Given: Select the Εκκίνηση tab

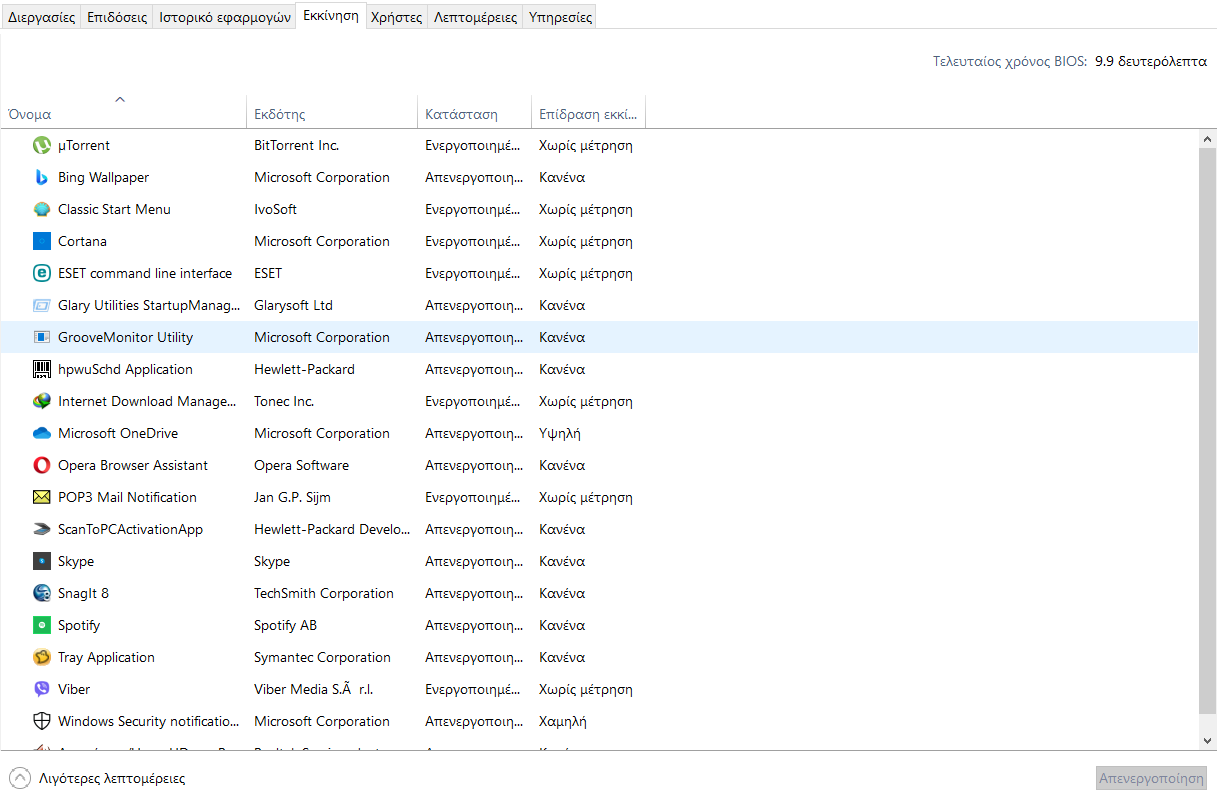Looking at the screenshot, I should 331,16.
